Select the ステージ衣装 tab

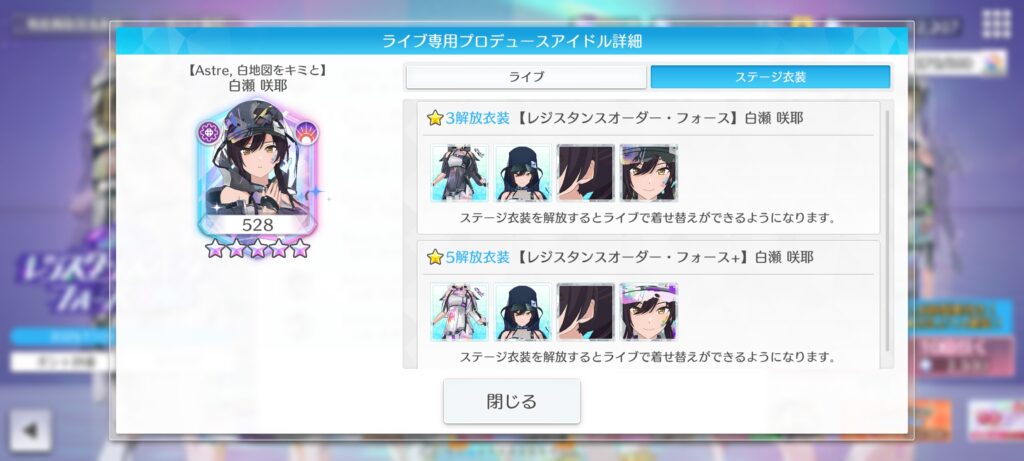(x=771, y=77)
